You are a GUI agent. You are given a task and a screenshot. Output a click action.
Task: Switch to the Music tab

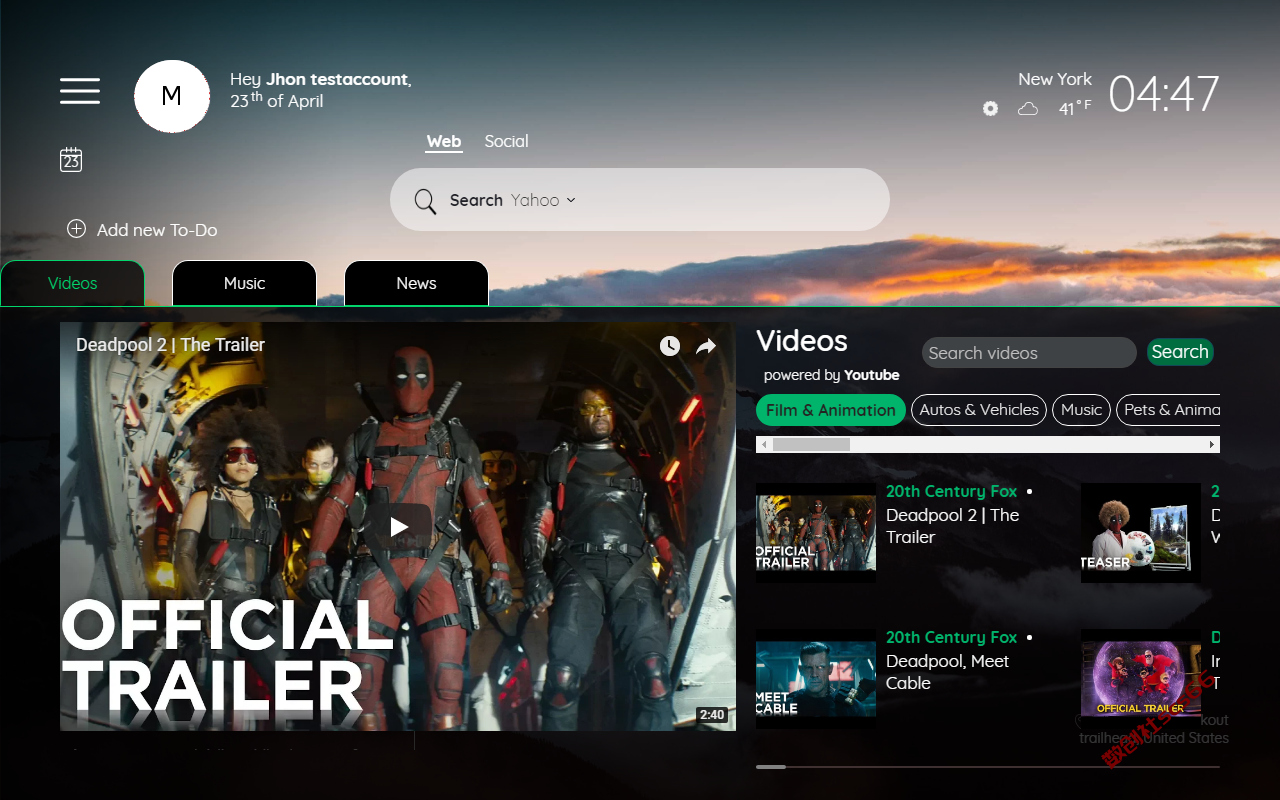[x=245, y=283]
